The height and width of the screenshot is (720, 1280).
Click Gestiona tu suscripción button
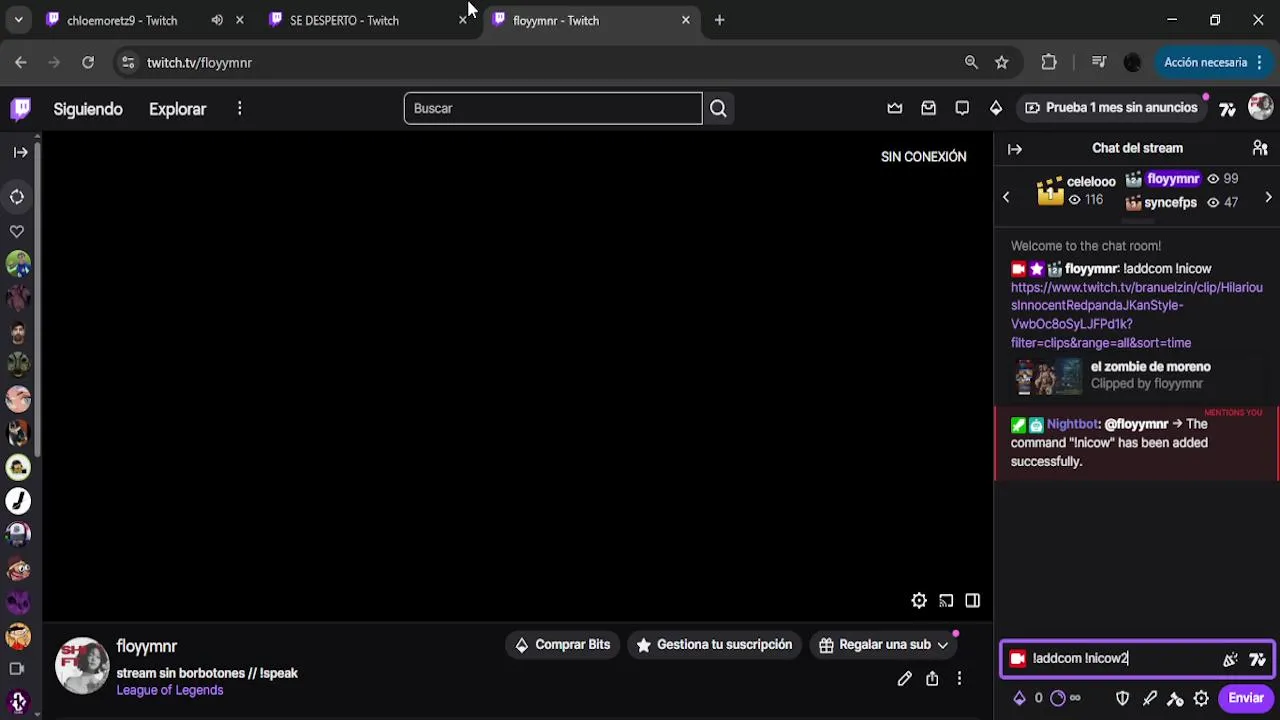pos(714,645)
